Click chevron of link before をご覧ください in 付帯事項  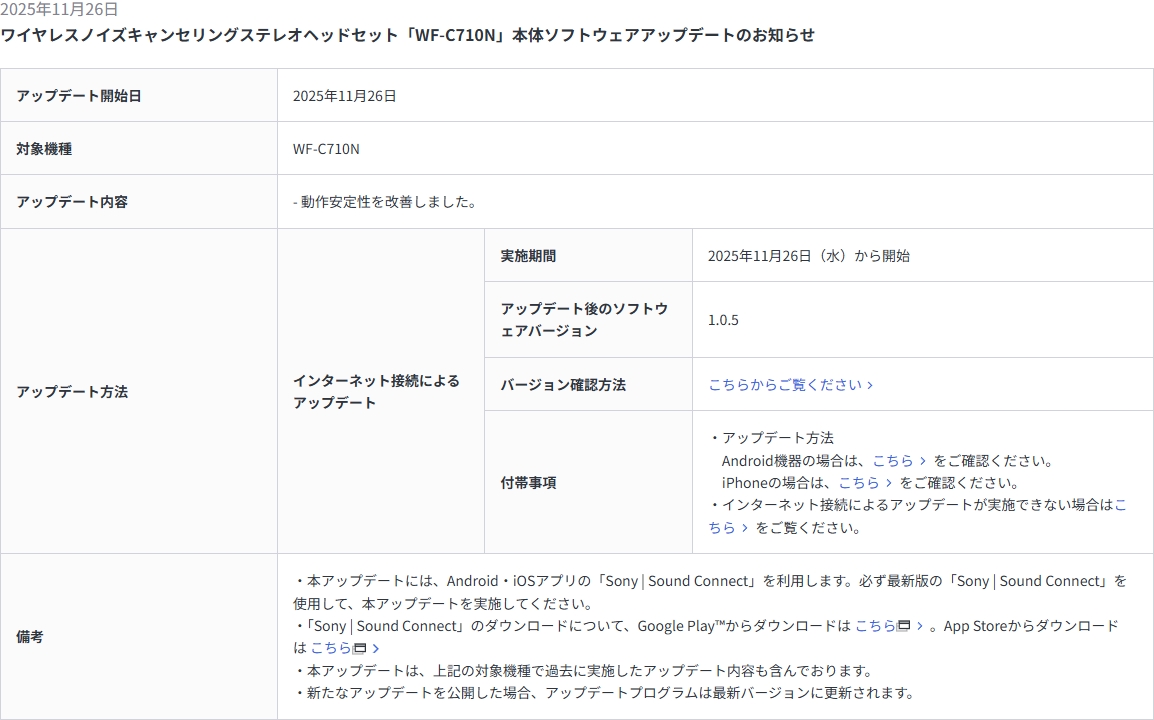tap(744, 528)
